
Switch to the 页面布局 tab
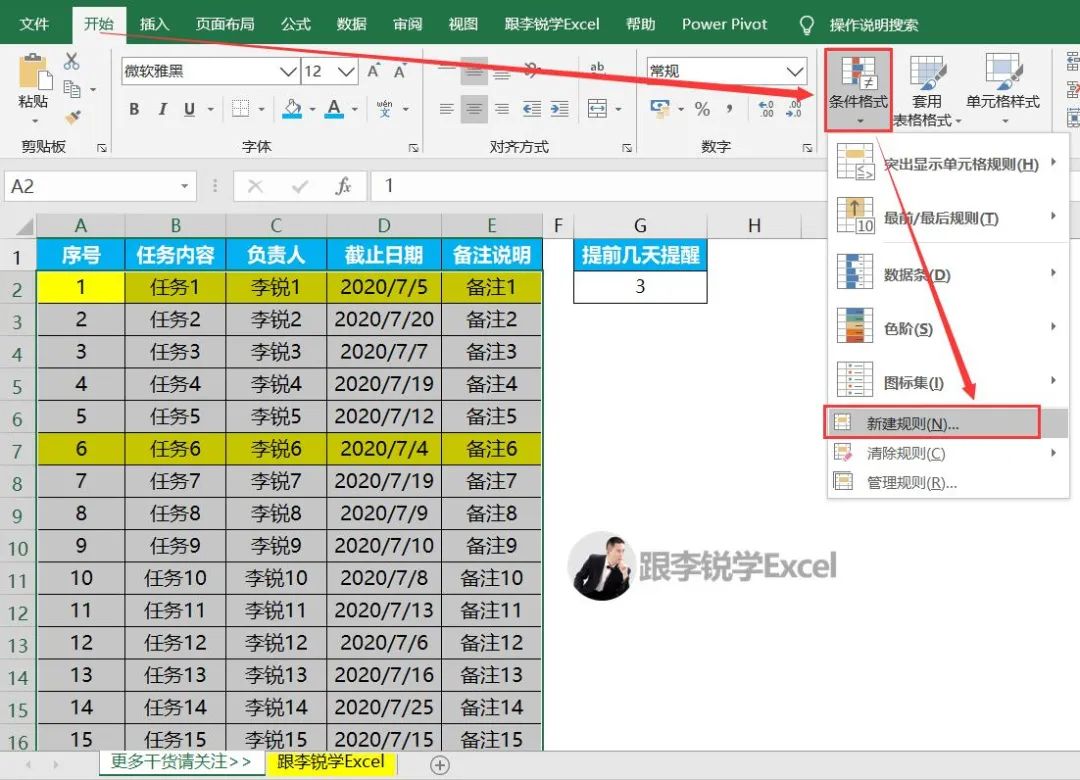click(225, 25)
